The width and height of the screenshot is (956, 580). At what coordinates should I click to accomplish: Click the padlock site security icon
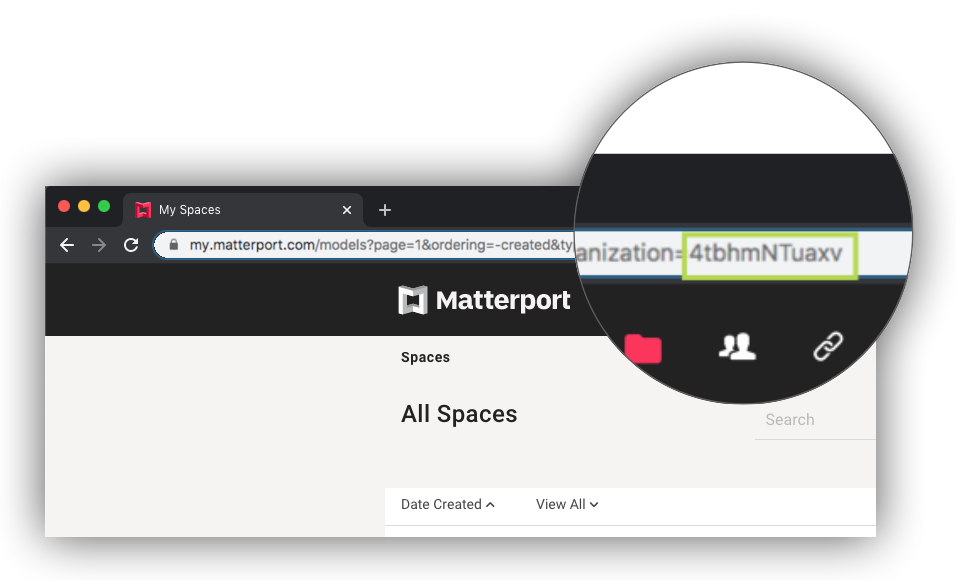[174, 245]
